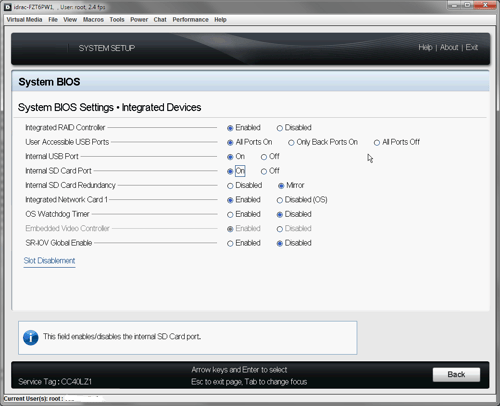Enable SR-IOV Global Enable
The height and width of the screenshot is (406, 500).
(230, 244)
